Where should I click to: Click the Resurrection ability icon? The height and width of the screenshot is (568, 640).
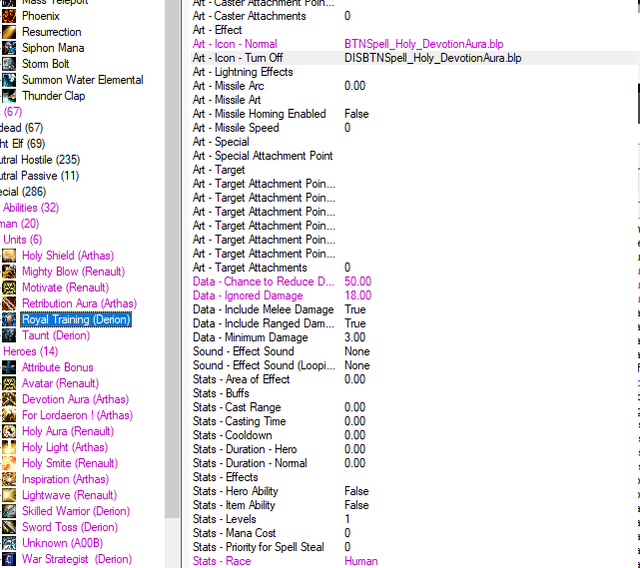tap(9, 32)
